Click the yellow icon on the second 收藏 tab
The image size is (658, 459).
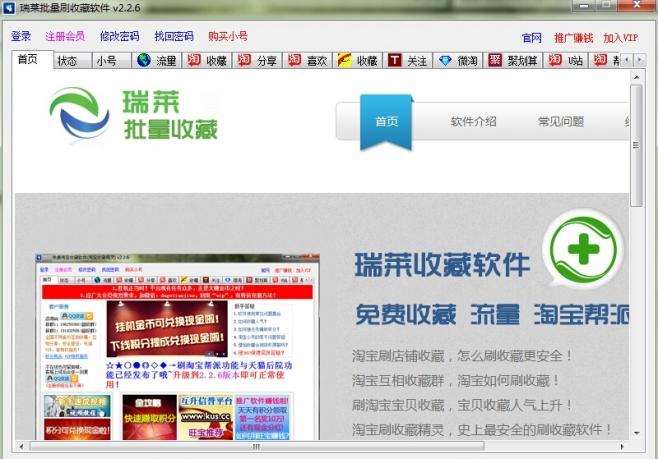point(345,60)
